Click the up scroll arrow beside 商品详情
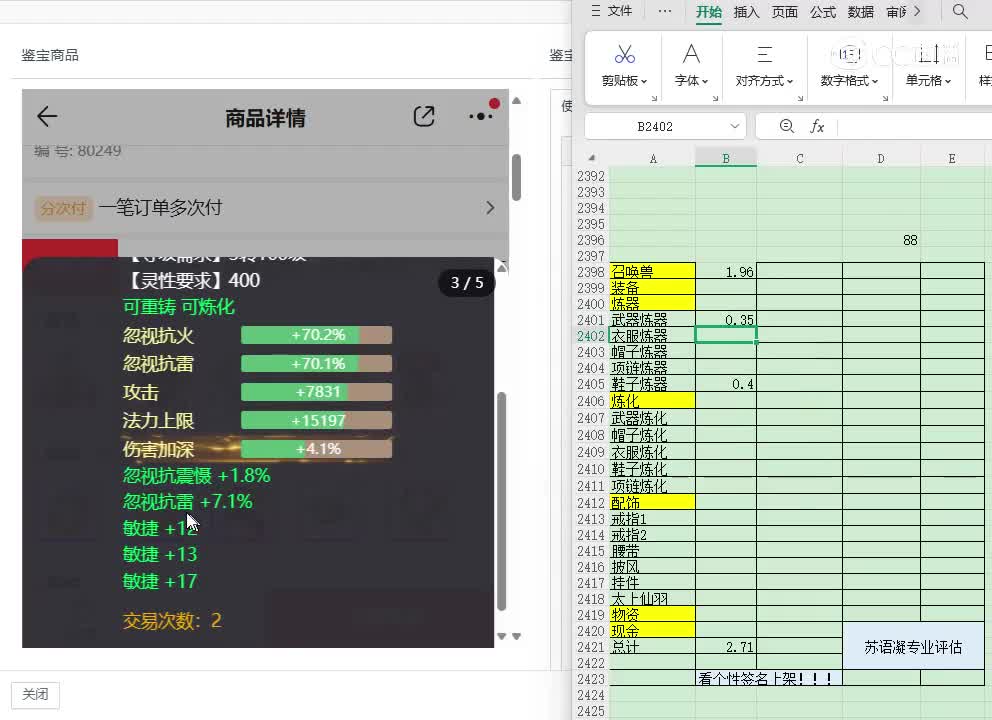The height and width of the screenshot is (720, 992). coord(516,101)
